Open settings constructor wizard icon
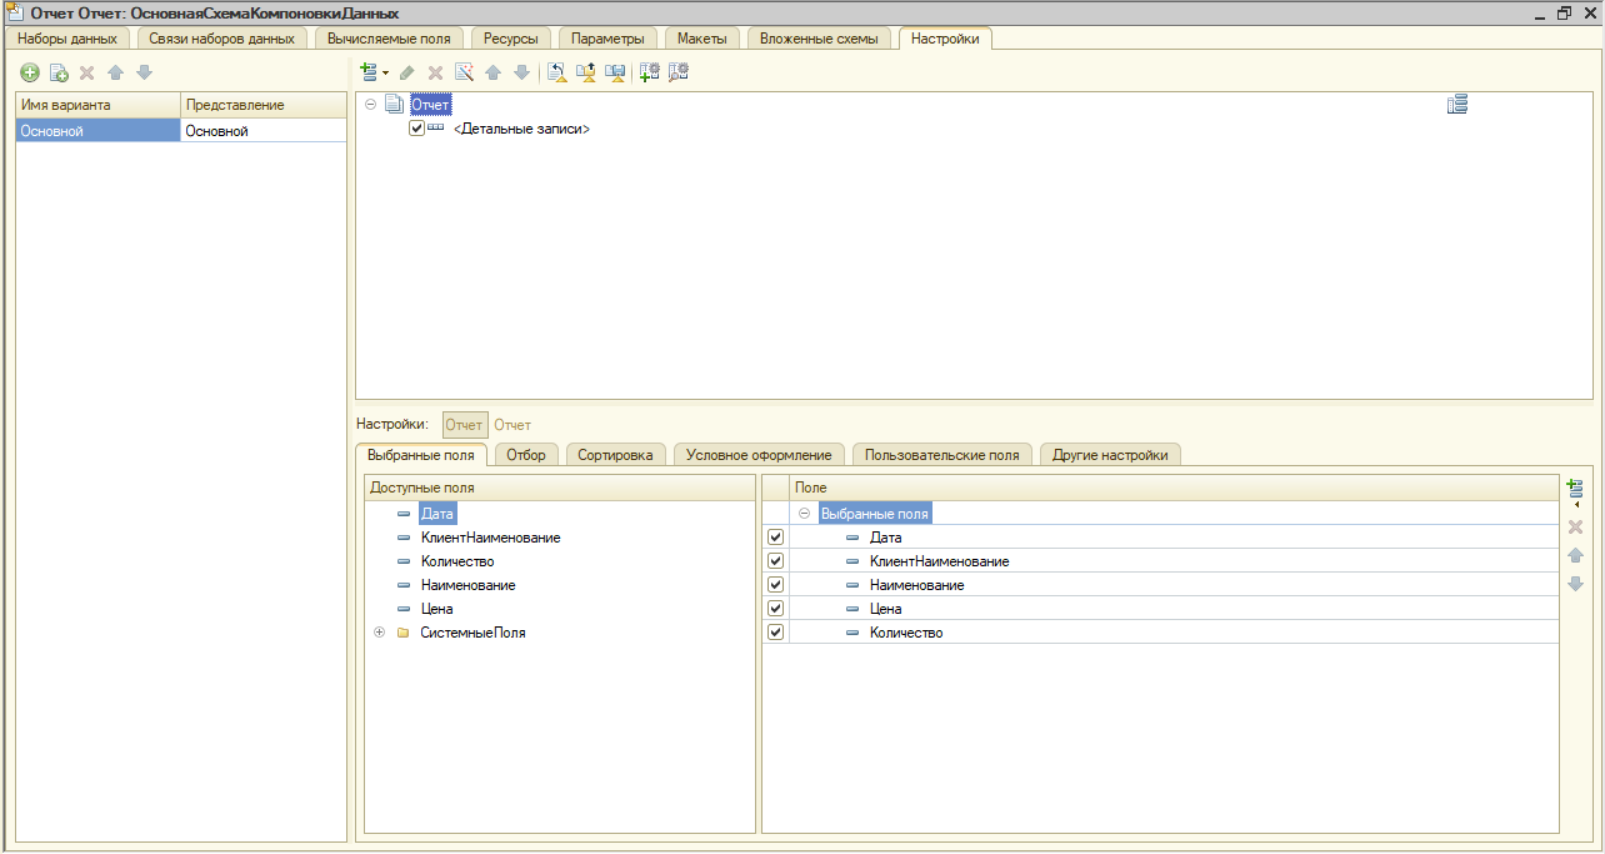 coord(464,72)
